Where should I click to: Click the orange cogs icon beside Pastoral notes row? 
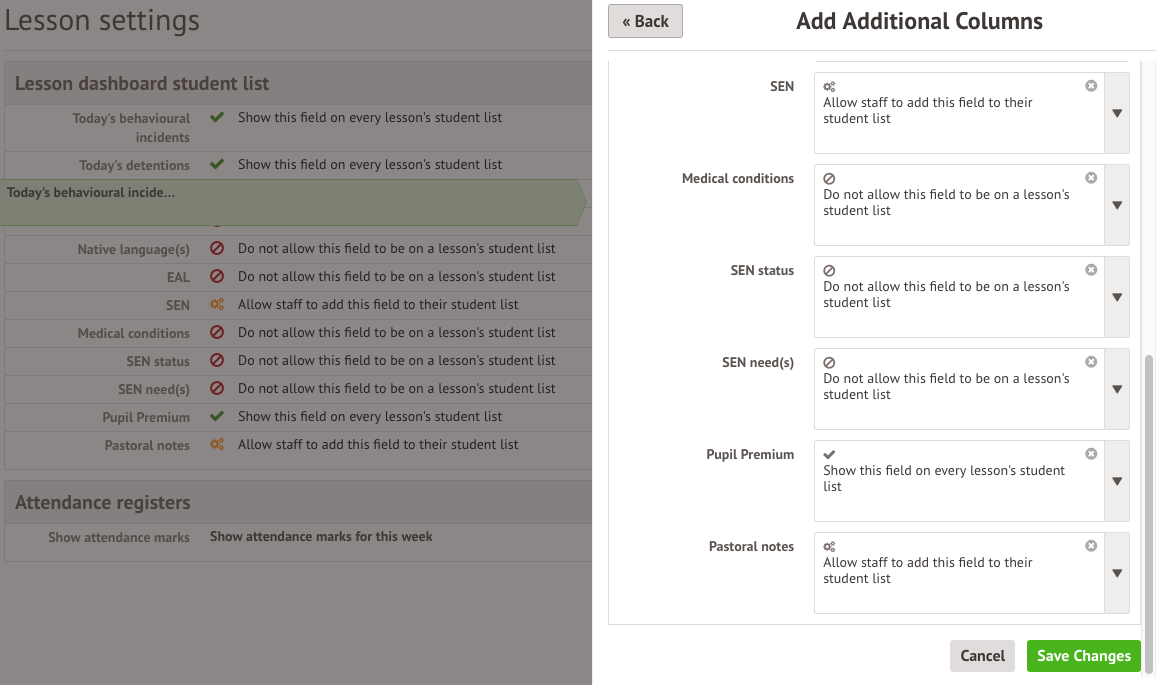tap(217, 444)
